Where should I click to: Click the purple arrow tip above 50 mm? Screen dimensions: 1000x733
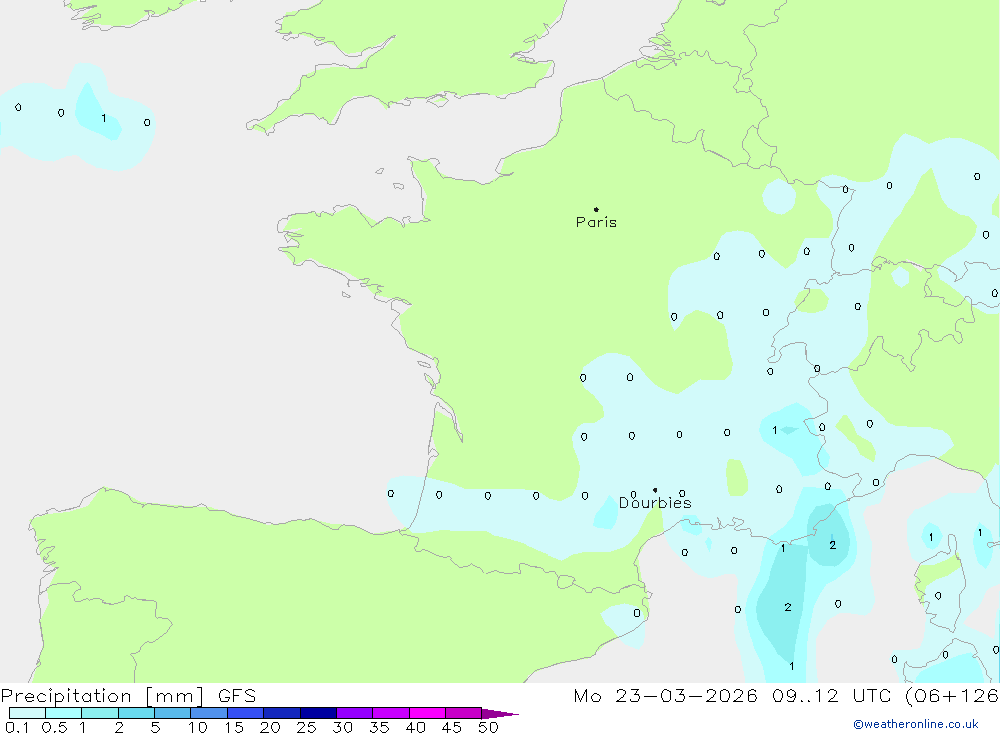[x=500, y=714]
